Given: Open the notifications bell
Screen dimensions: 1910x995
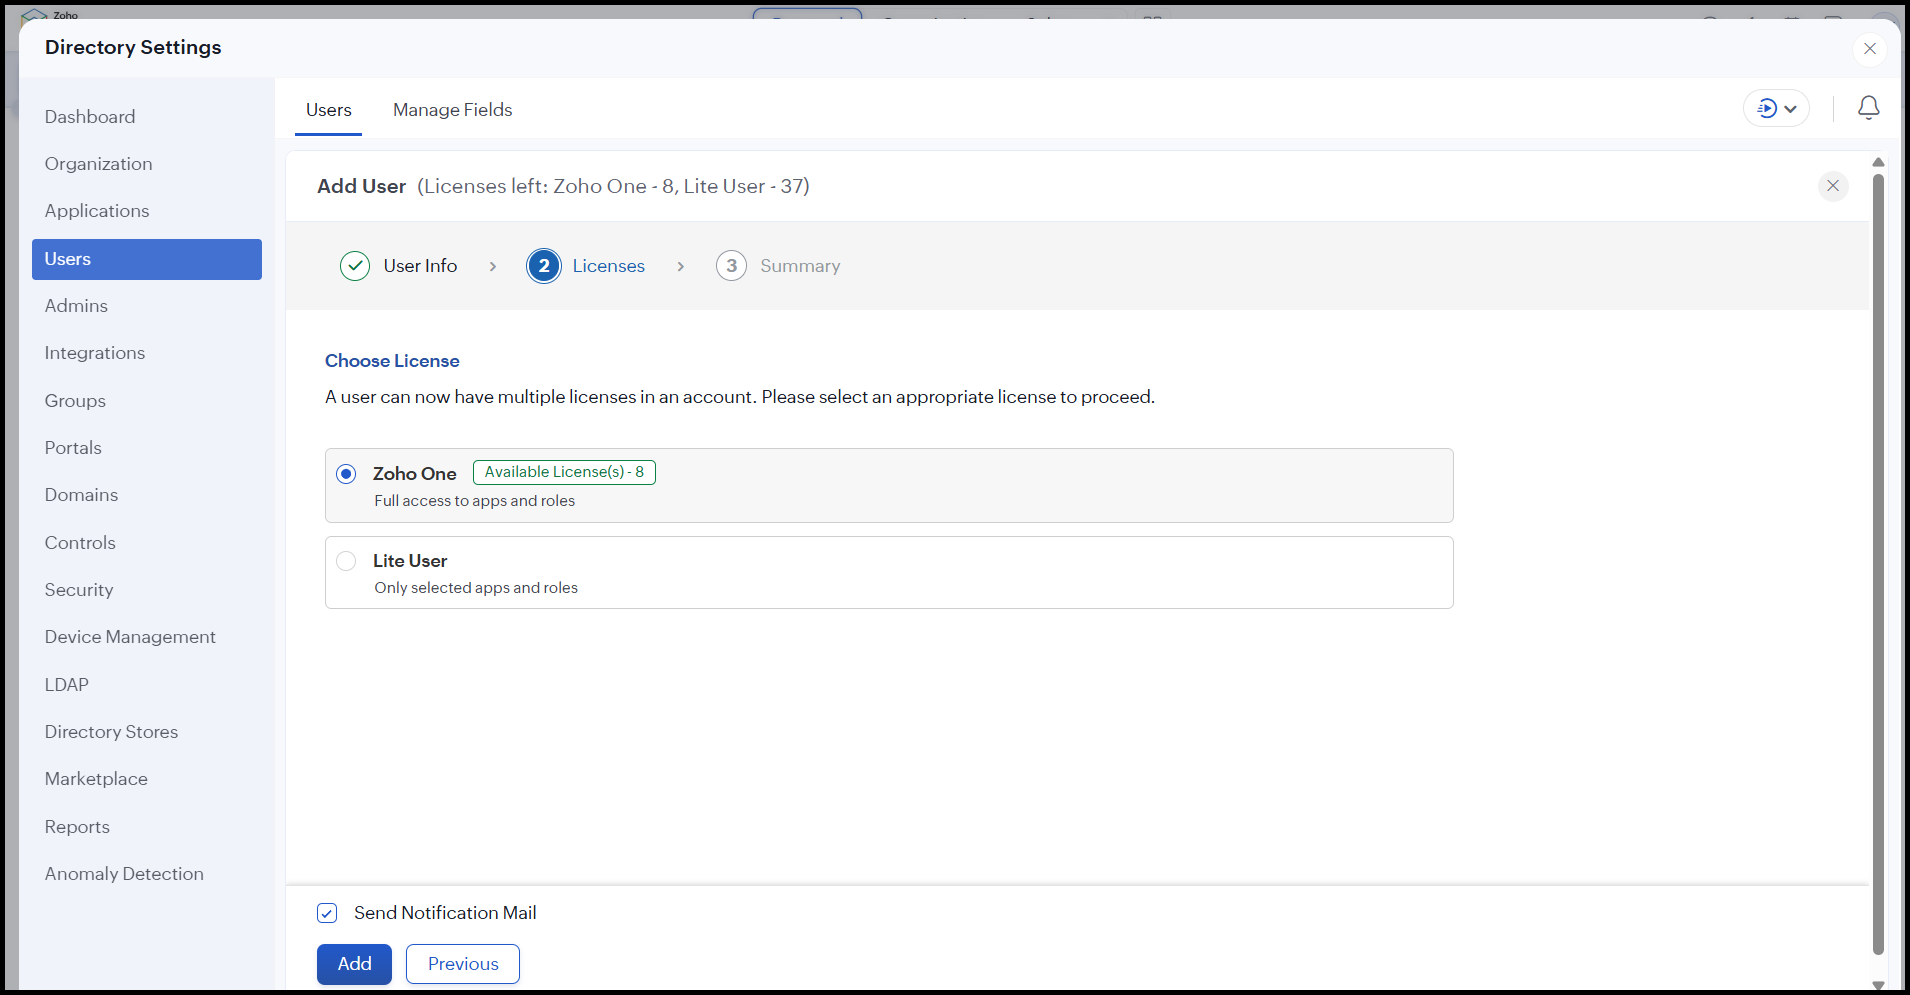Looking at the screenshot, I should (1868, 108).
